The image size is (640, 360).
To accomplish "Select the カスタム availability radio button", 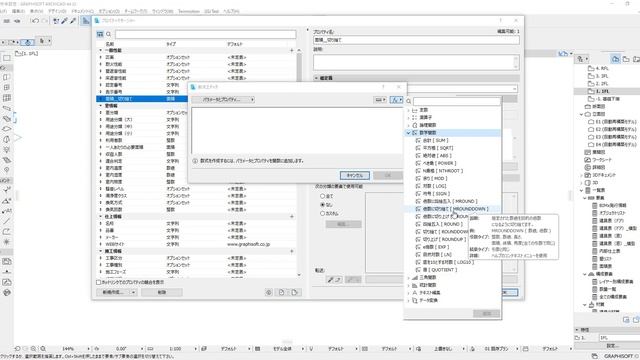I will 322,213.
